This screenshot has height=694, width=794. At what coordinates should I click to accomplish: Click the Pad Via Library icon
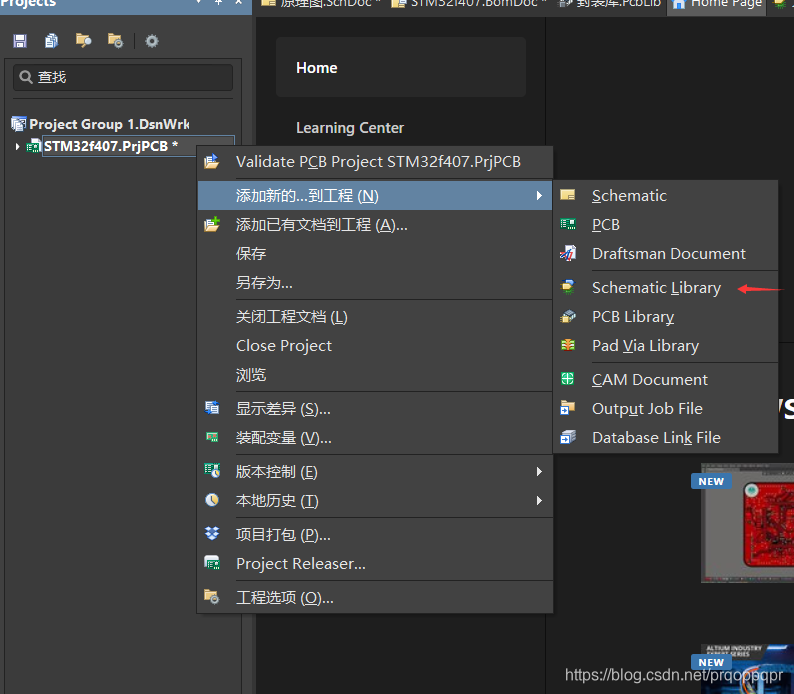[568, 346]
